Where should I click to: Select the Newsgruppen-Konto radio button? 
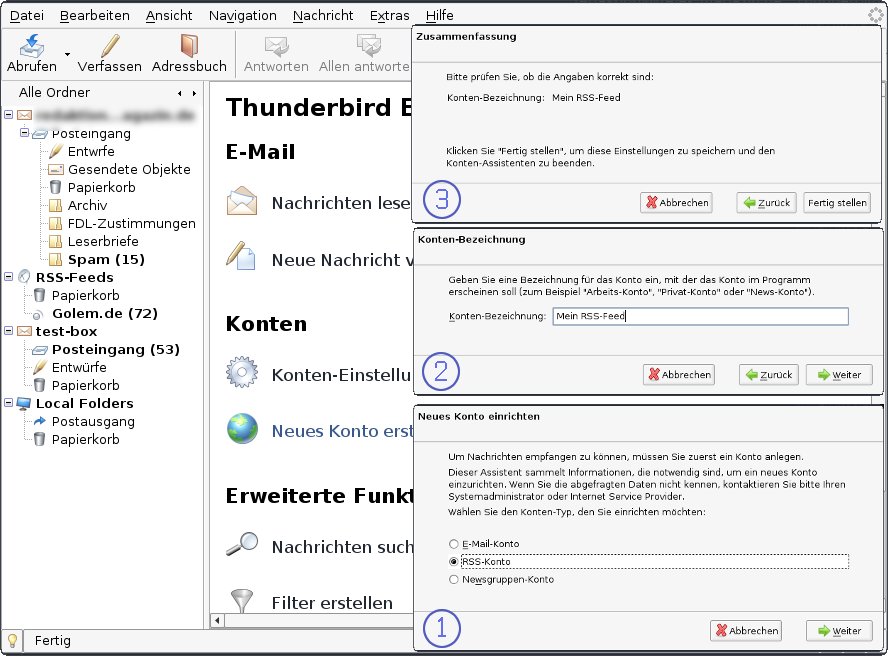tap(453, 579)
